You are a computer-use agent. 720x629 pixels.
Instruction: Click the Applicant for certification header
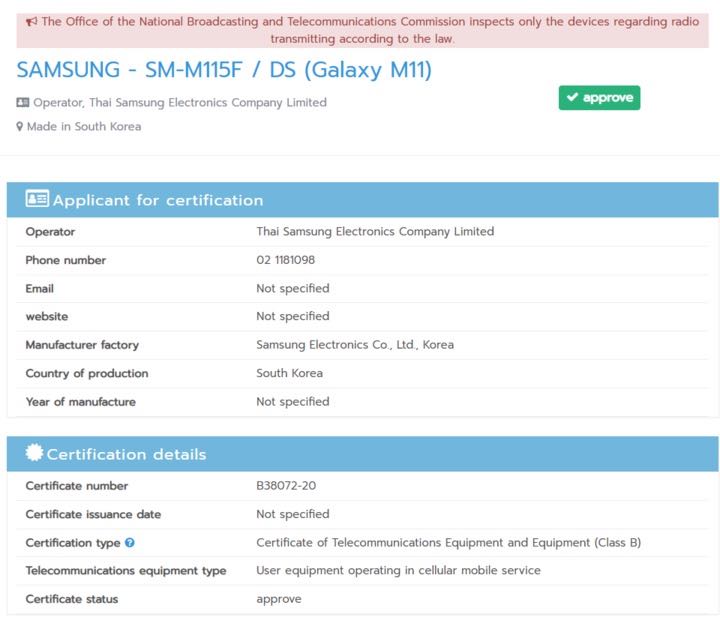[362, 200]
